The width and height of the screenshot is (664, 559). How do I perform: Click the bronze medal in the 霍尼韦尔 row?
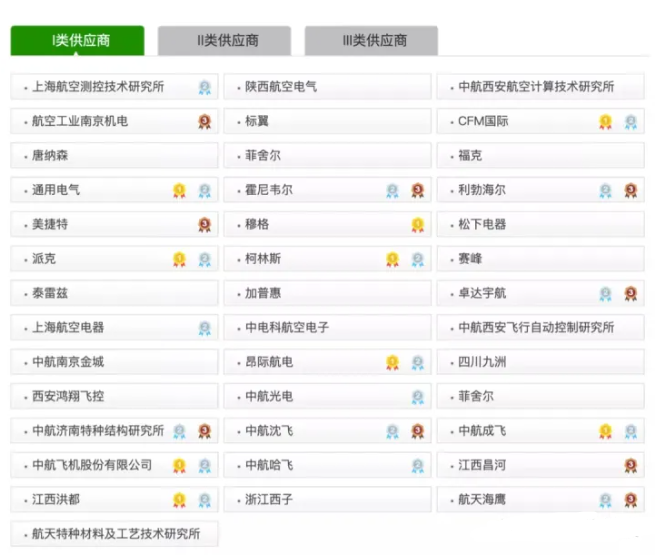pos(418,191)
